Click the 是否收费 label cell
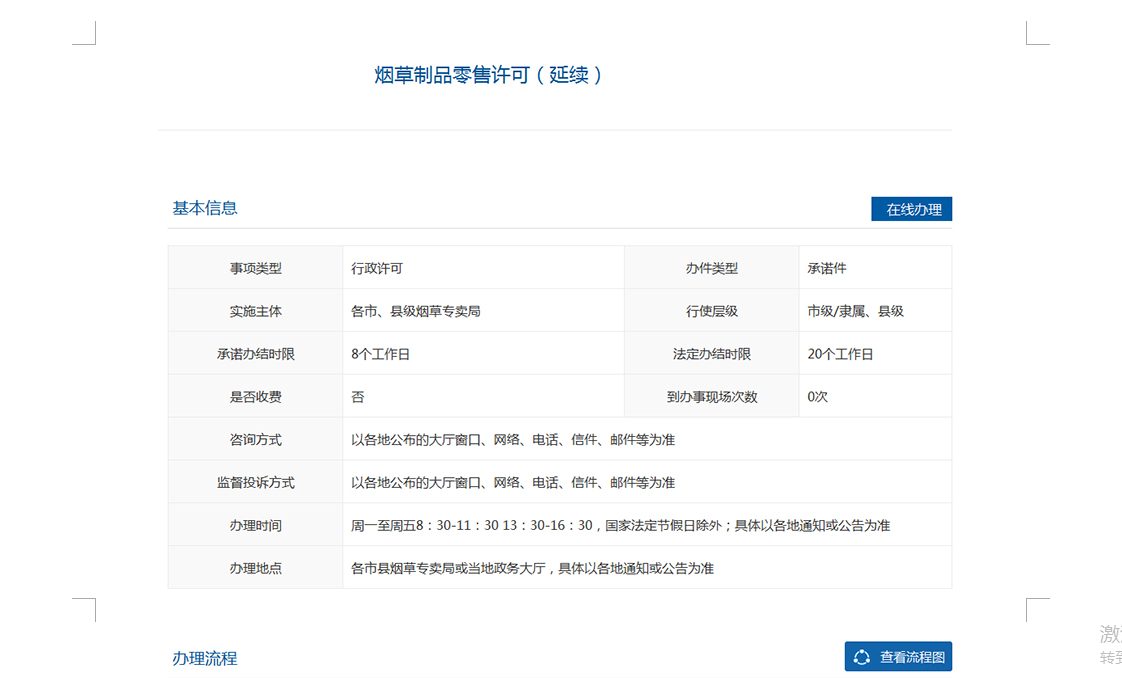This screenshot has height=678, width=1122. [255, 397]
